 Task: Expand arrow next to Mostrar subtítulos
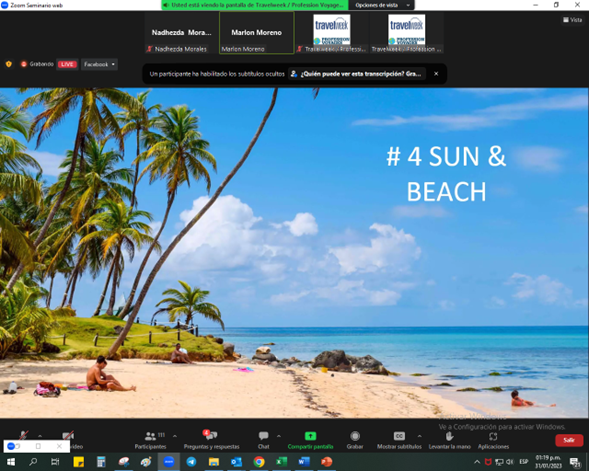419,436
